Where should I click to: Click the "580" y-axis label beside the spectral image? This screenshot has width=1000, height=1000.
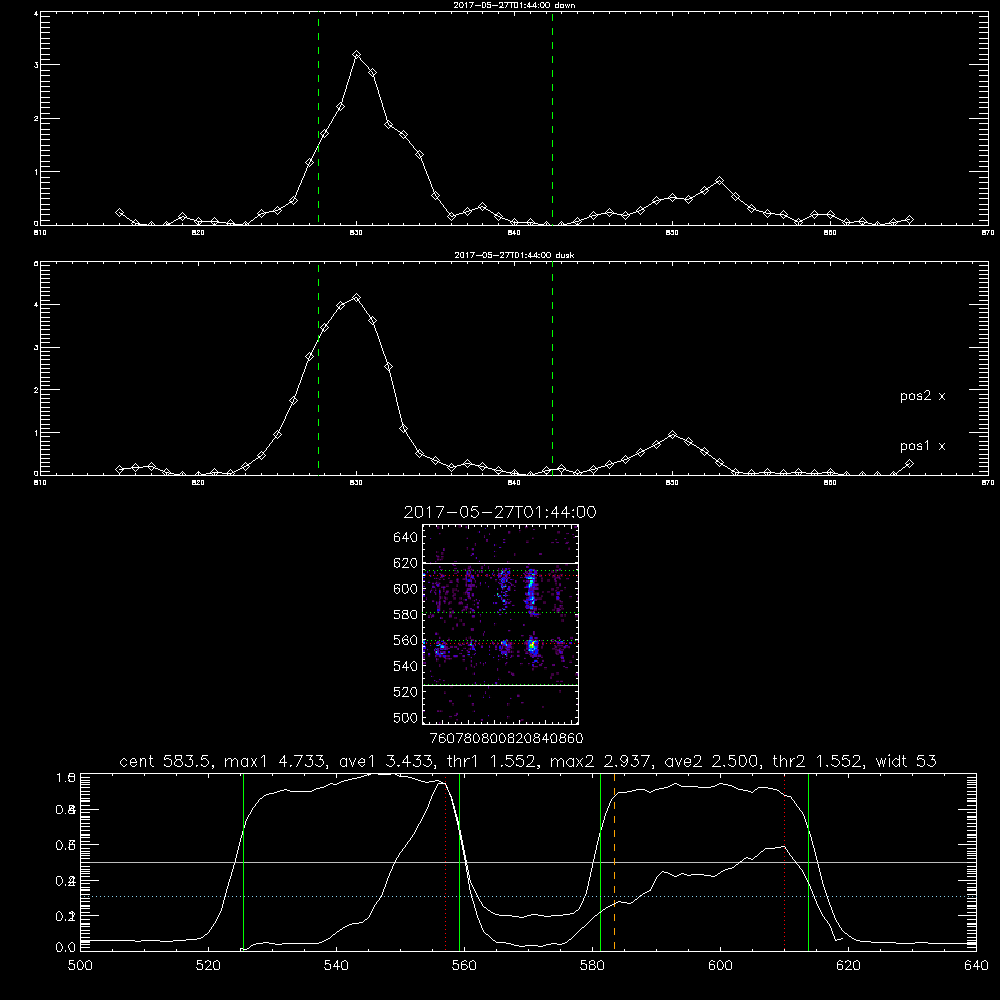click(x=406, y=615)
